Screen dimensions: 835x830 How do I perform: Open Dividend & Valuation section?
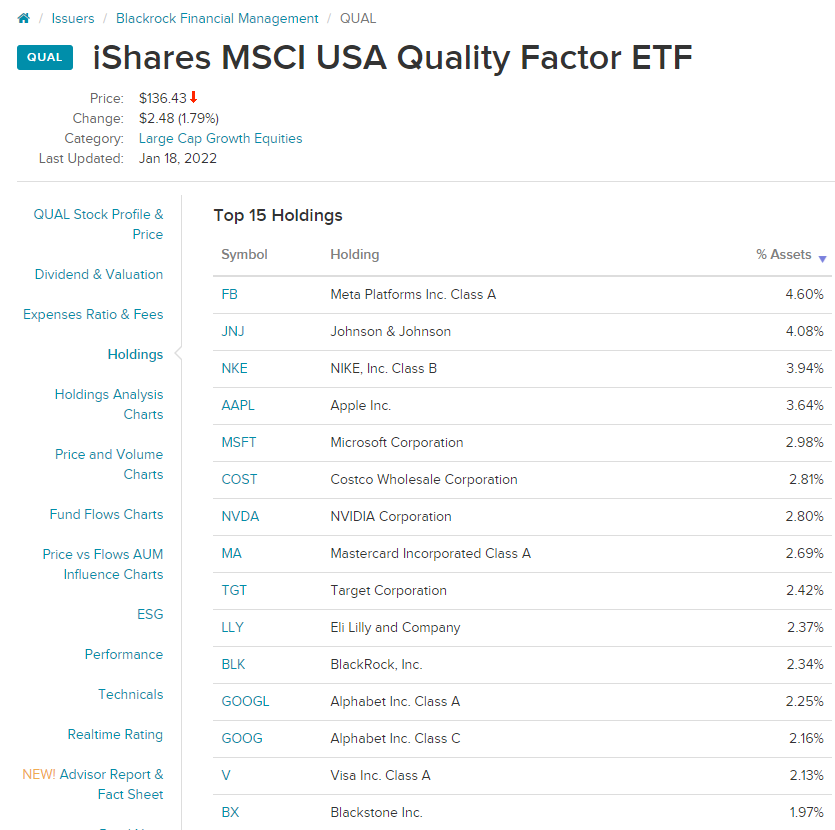pyautogui.click(x=99, y=274)
